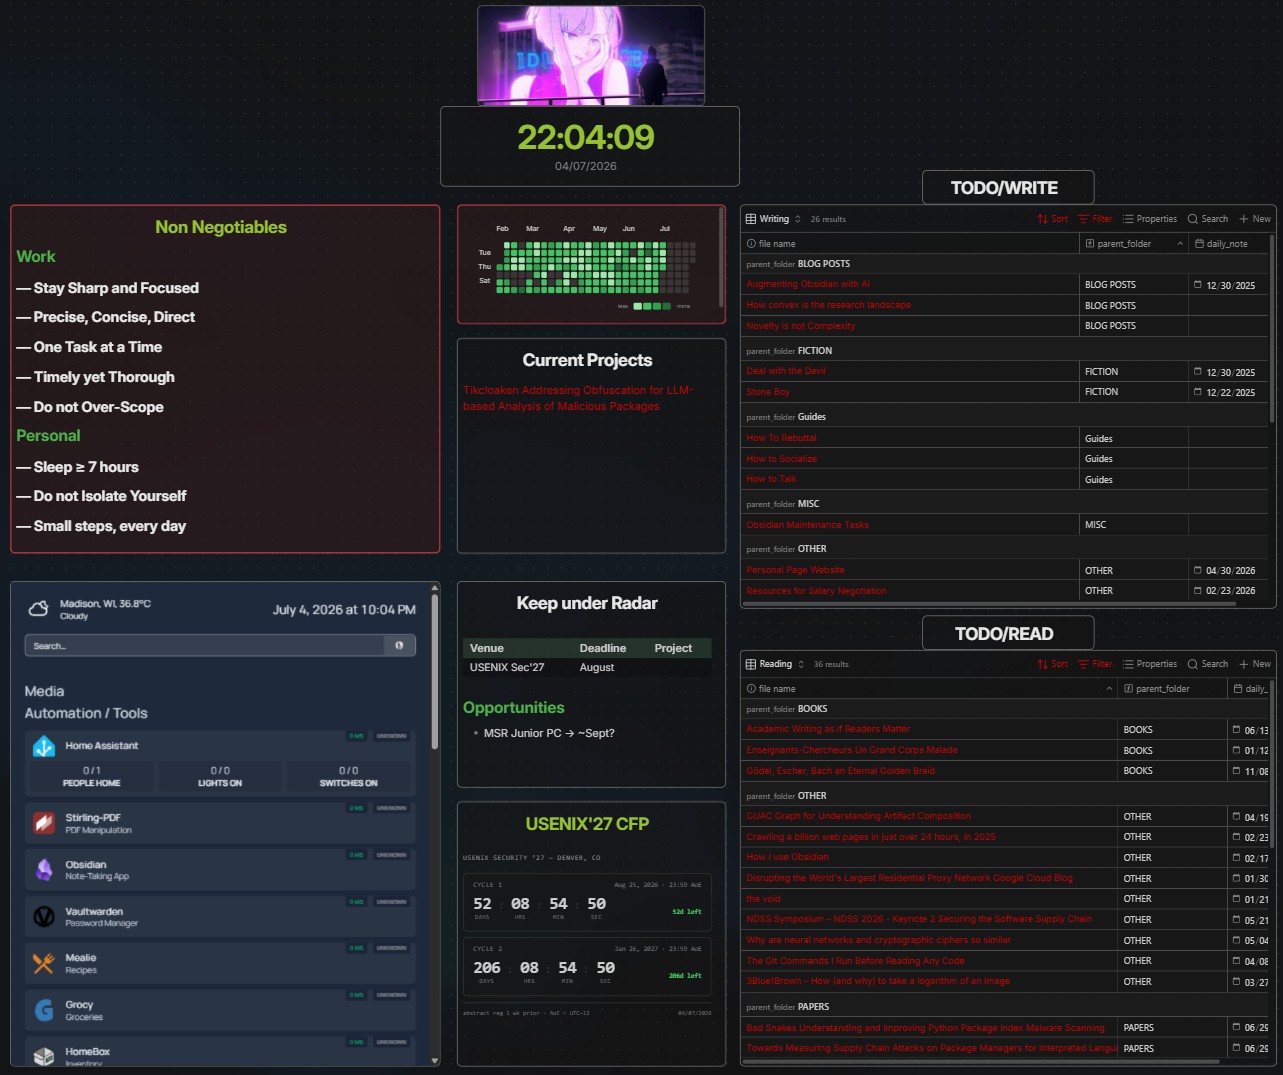Click the Home Assistant Switches On stat
This screenshot has width=1283, height=1075.
(348, 776)
